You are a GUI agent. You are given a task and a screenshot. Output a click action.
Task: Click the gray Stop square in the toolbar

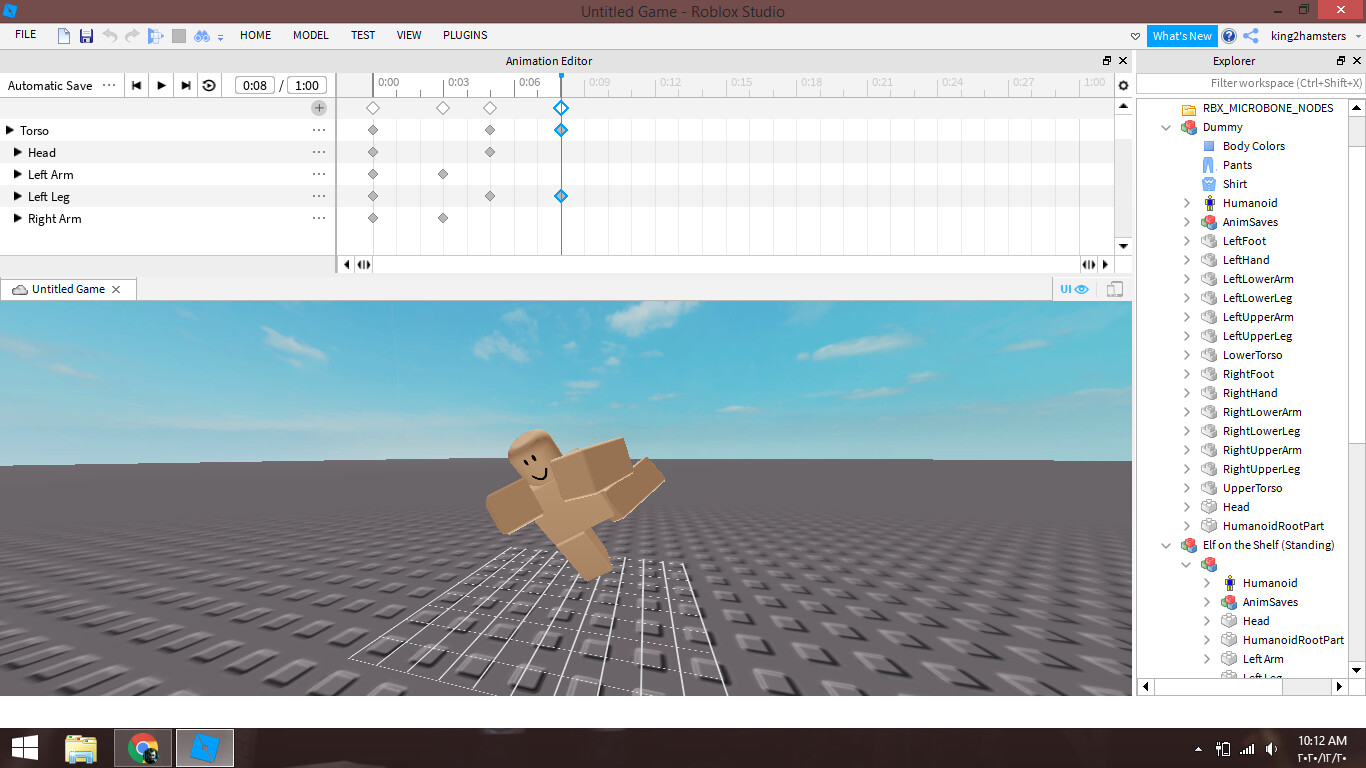click(x=179, y=36)
